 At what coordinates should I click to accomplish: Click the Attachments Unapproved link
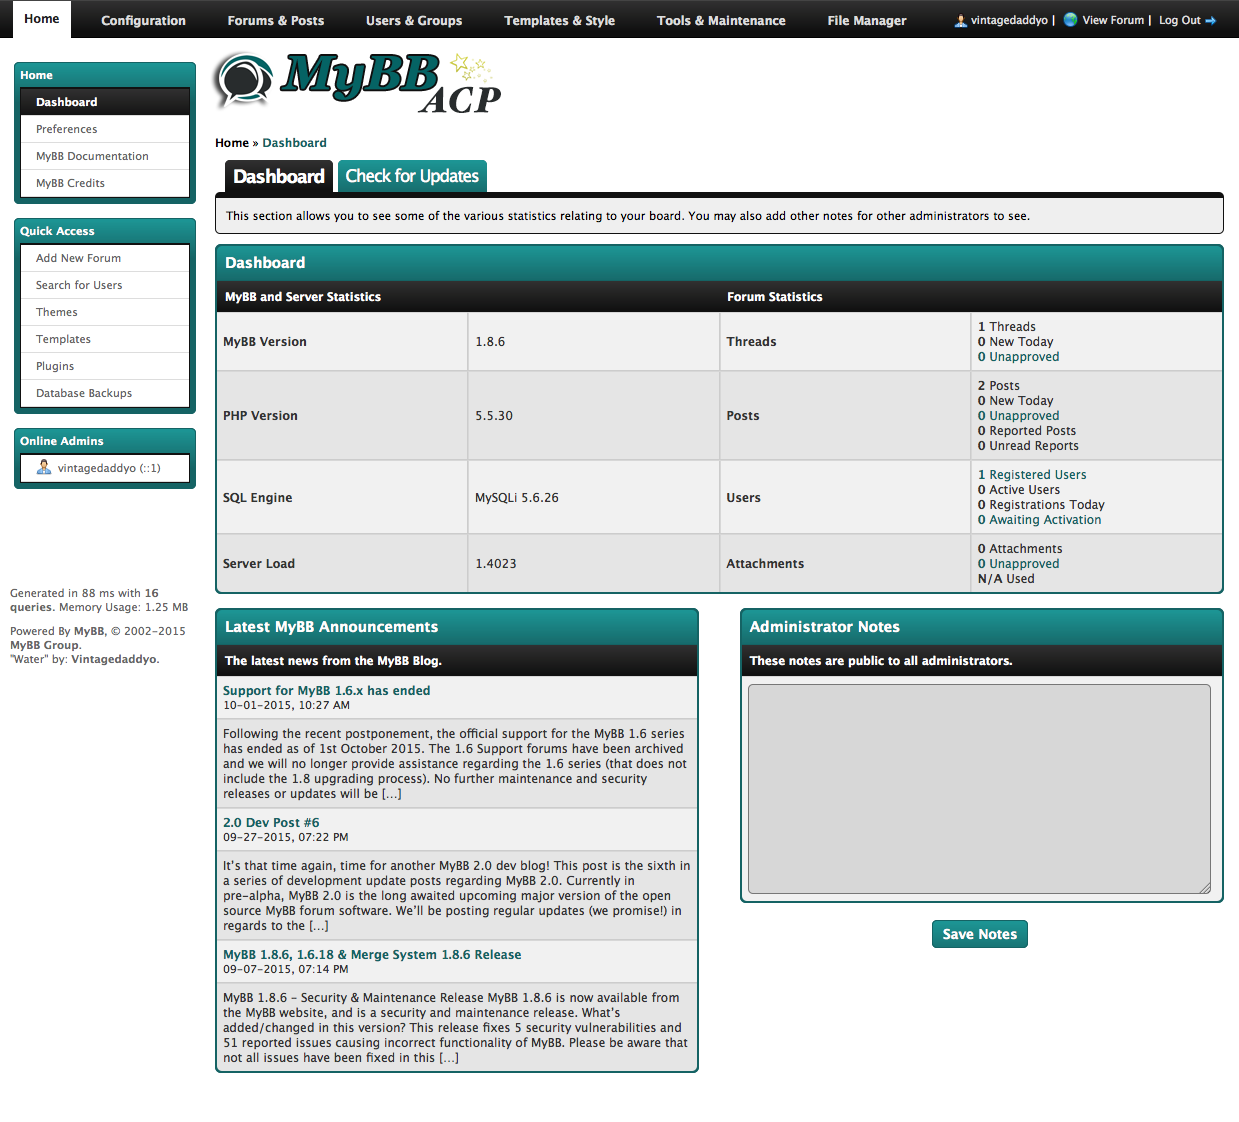point(1018,564)
